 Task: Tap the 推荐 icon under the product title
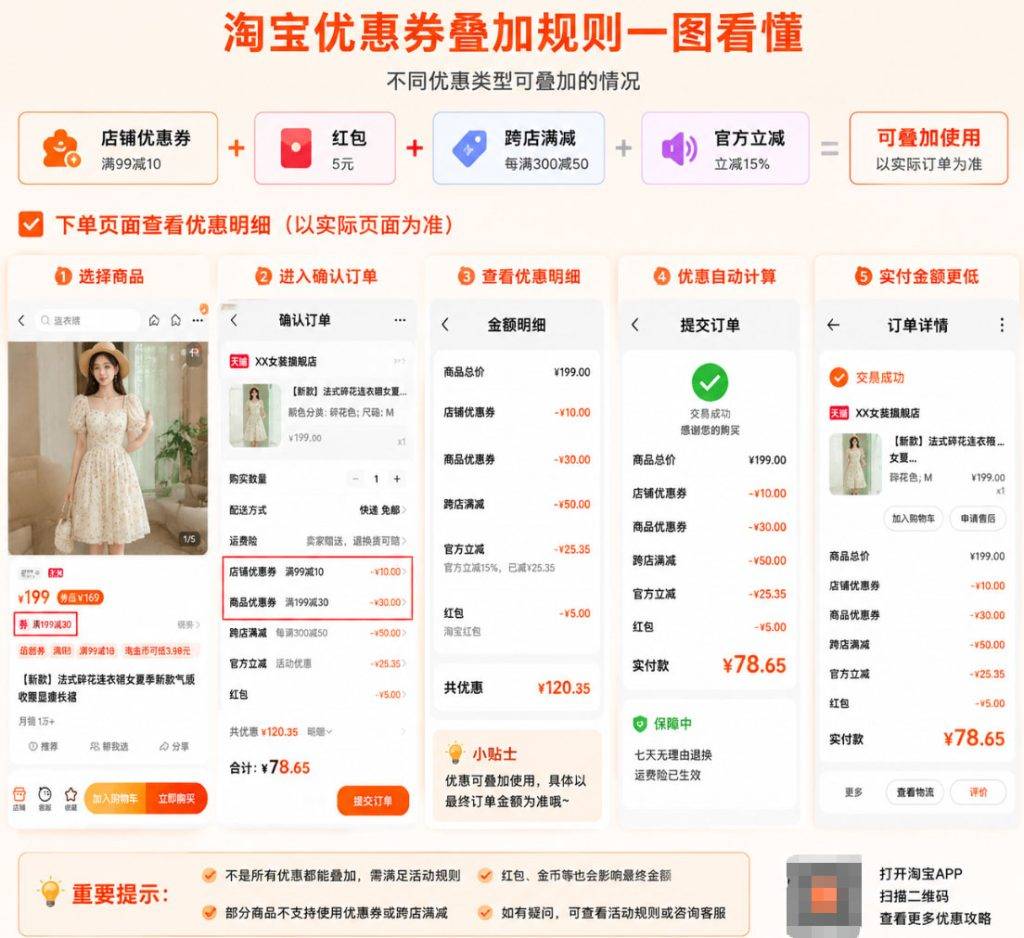[x=43, y=746]
